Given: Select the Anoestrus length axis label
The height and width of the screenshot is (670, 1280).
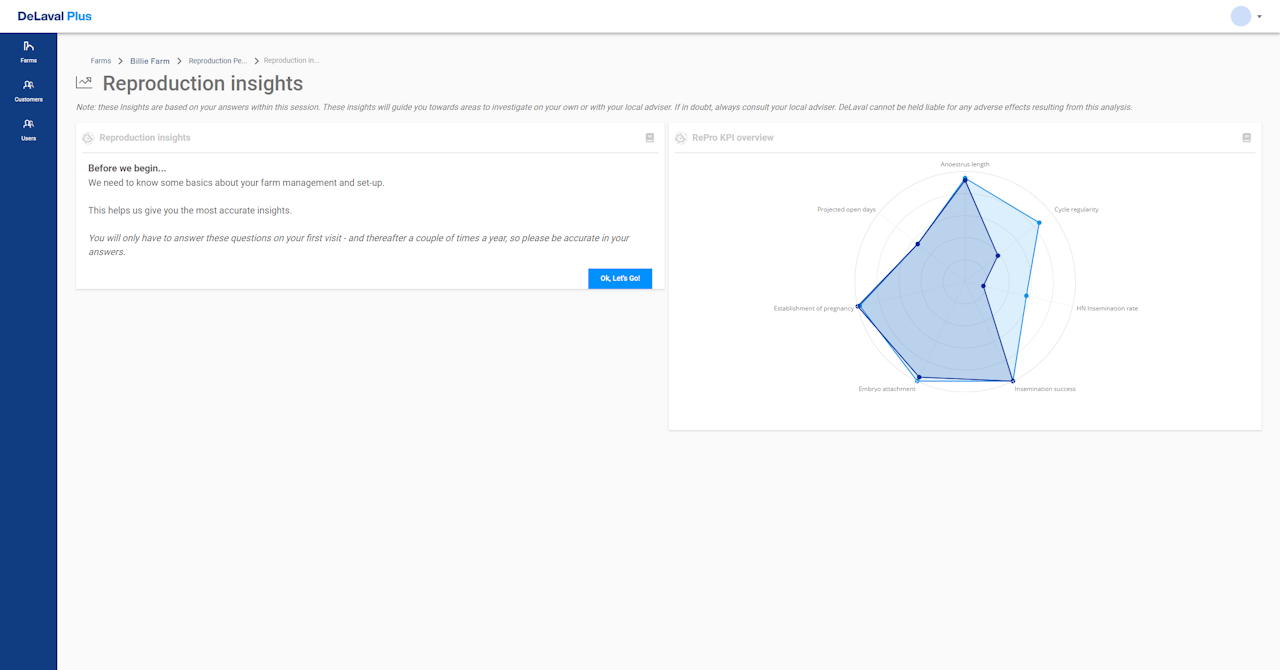Looking at the screenshot, I should 965,164.
